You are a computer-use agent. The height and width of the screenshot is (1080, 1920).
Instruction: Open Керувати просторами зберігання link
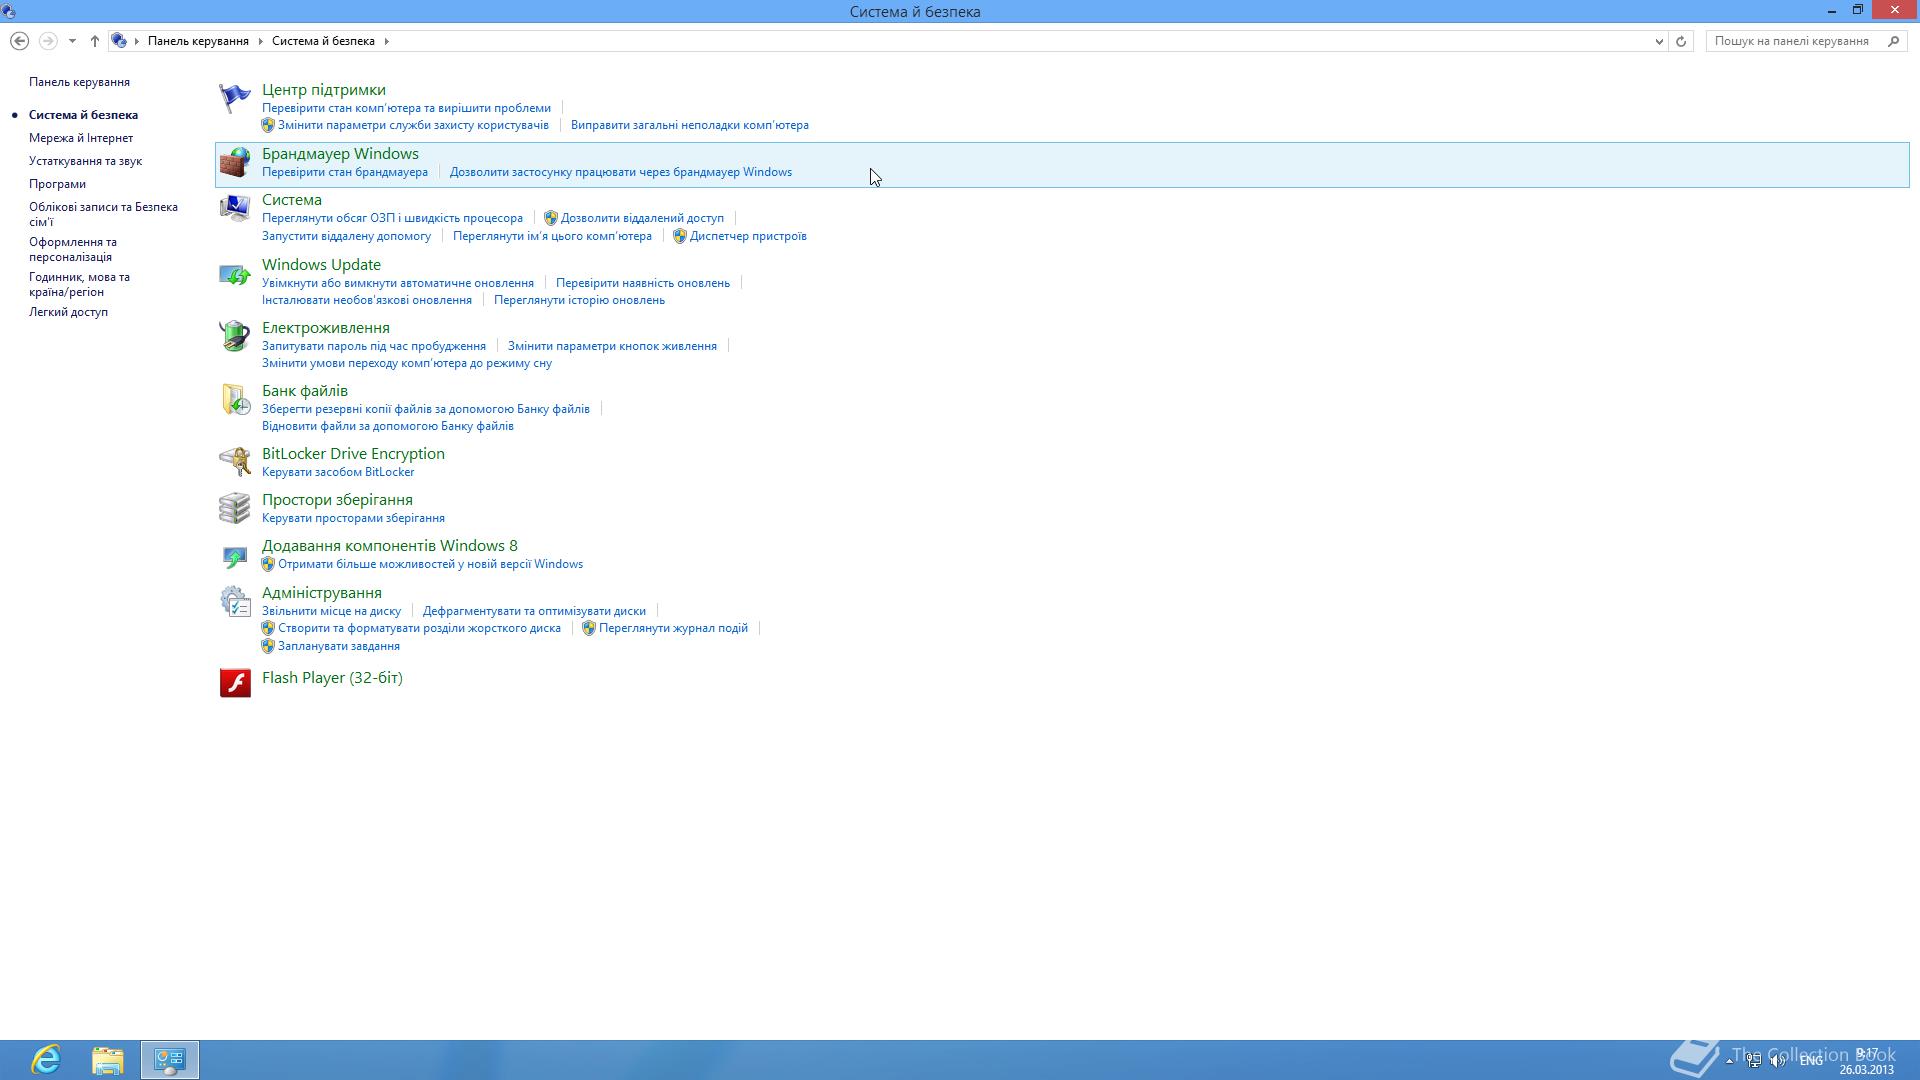[353, 518]
